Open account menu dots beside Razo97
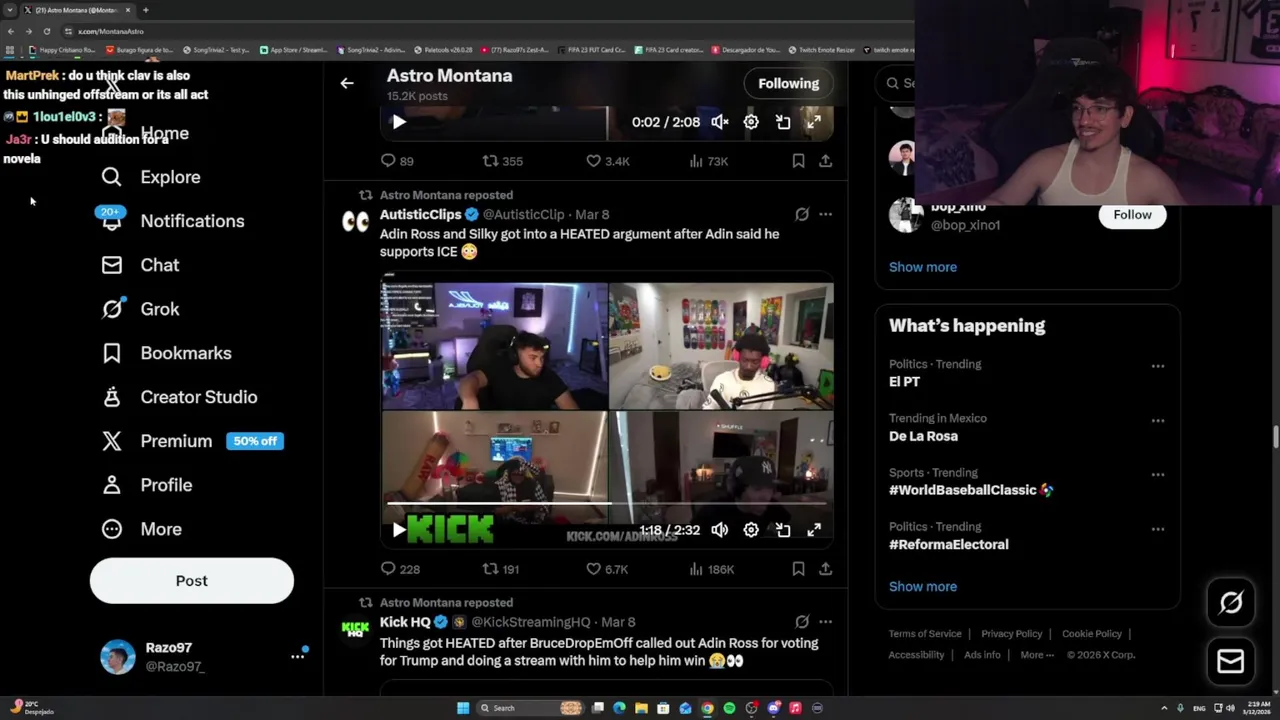This screenshot has width=1280, height=720. pyautogui.click(x=297, y=656)
